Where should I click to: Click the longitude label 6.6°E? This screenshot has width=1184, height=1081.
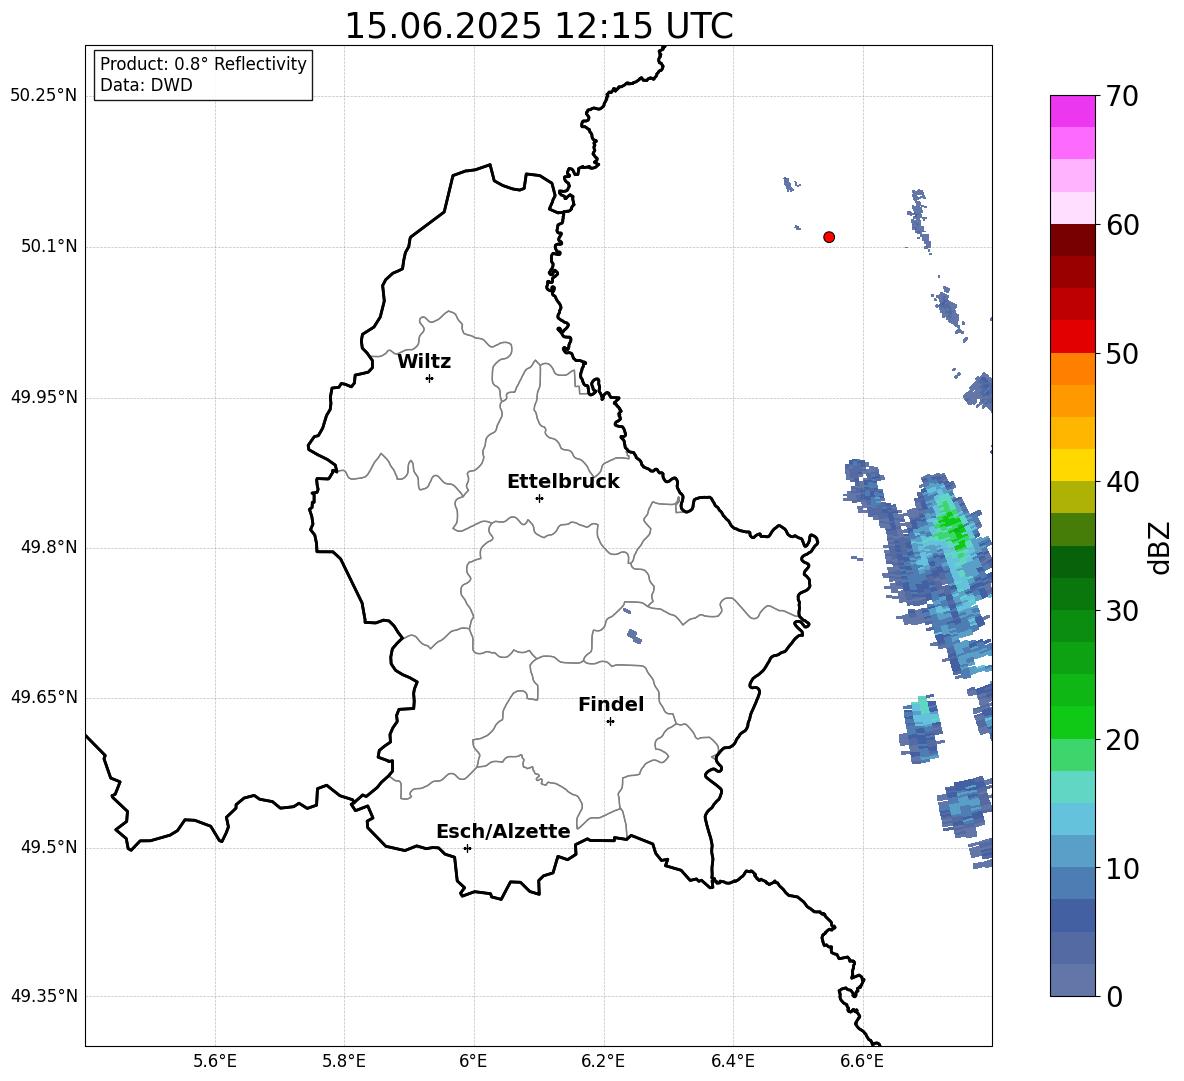(x=862, y=1061)
